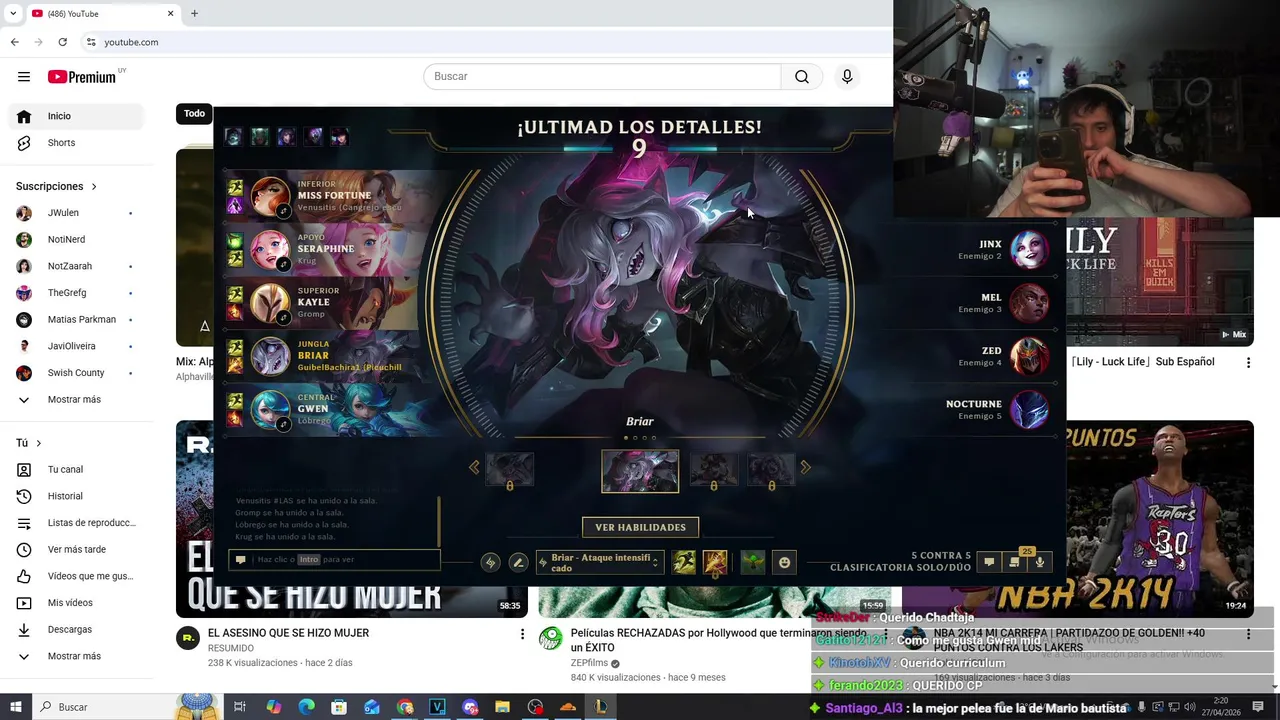
Task: Close the YouTube browser tab
Action: (x=170, y=13)
